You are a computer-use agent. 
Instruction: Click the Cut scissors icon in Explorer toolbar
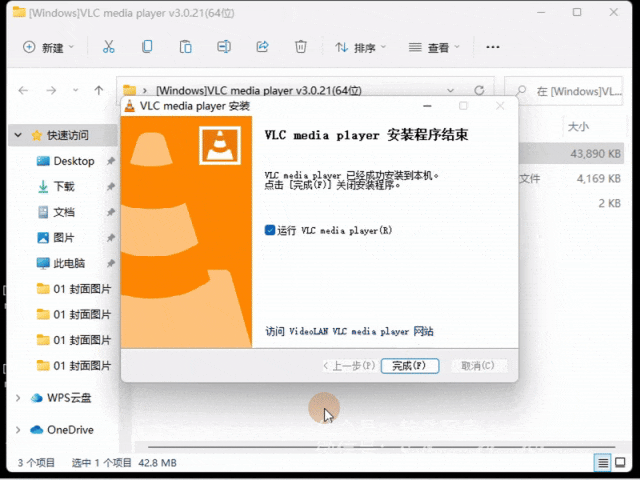[x=109, y=47]
